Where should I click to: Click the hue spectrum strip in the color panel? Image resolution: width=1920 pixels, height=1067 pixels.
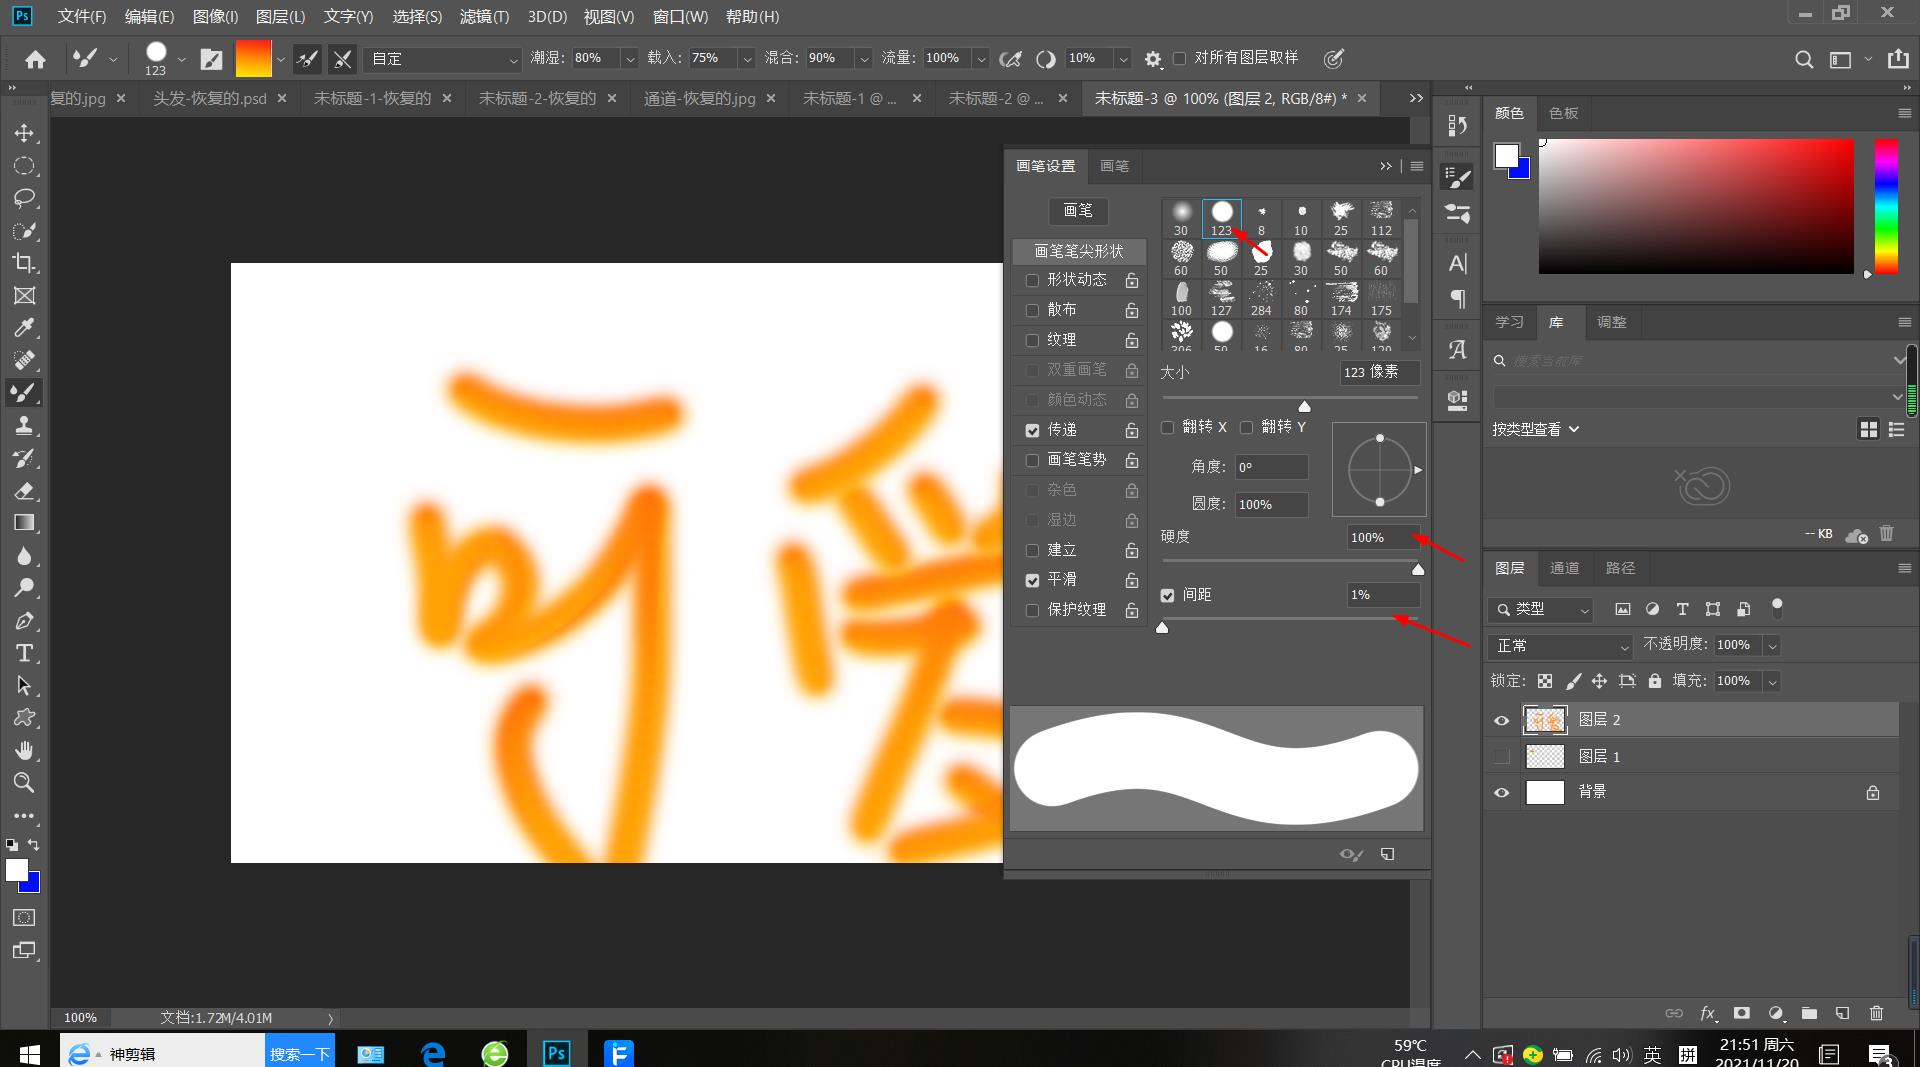point(1886,206)
